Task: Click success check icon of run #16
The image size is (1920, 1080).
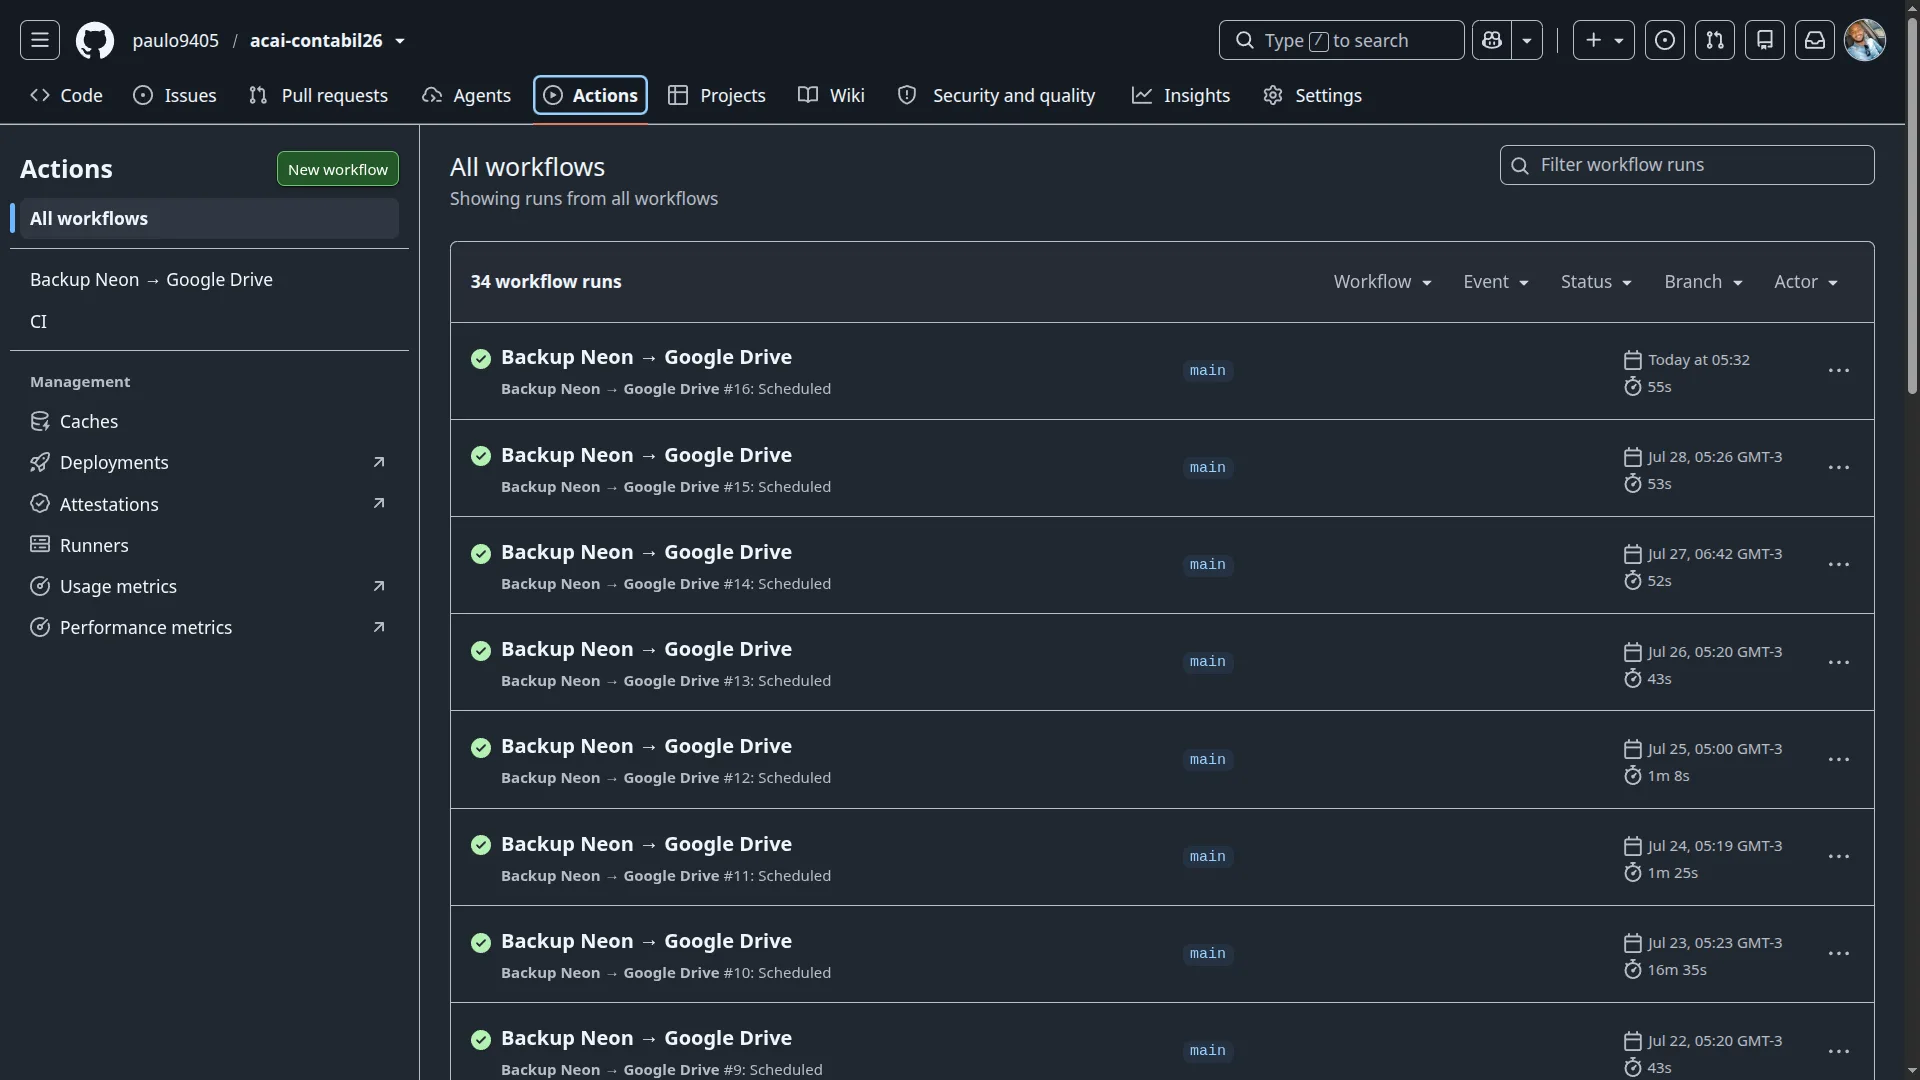Action: coord(481,359)
